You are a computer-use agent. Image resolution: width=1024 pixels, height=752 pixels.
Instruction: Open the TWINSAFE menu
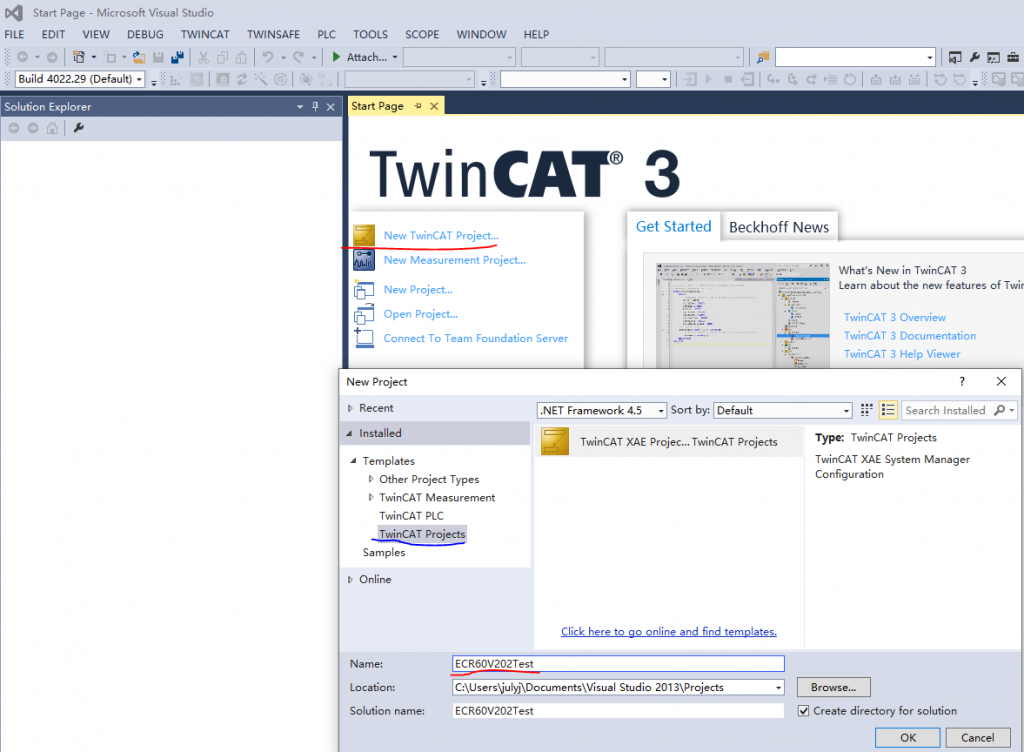pyautogui.click(x=273, y=35)
